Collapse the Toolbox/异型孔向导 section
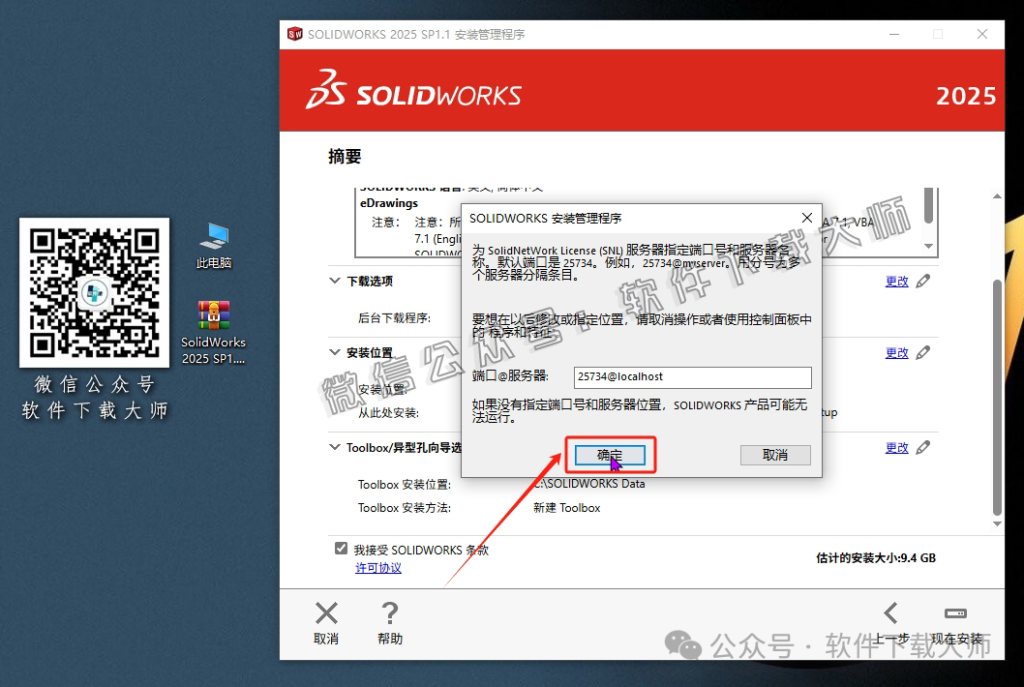1024x687 pixels. (334, 447)
